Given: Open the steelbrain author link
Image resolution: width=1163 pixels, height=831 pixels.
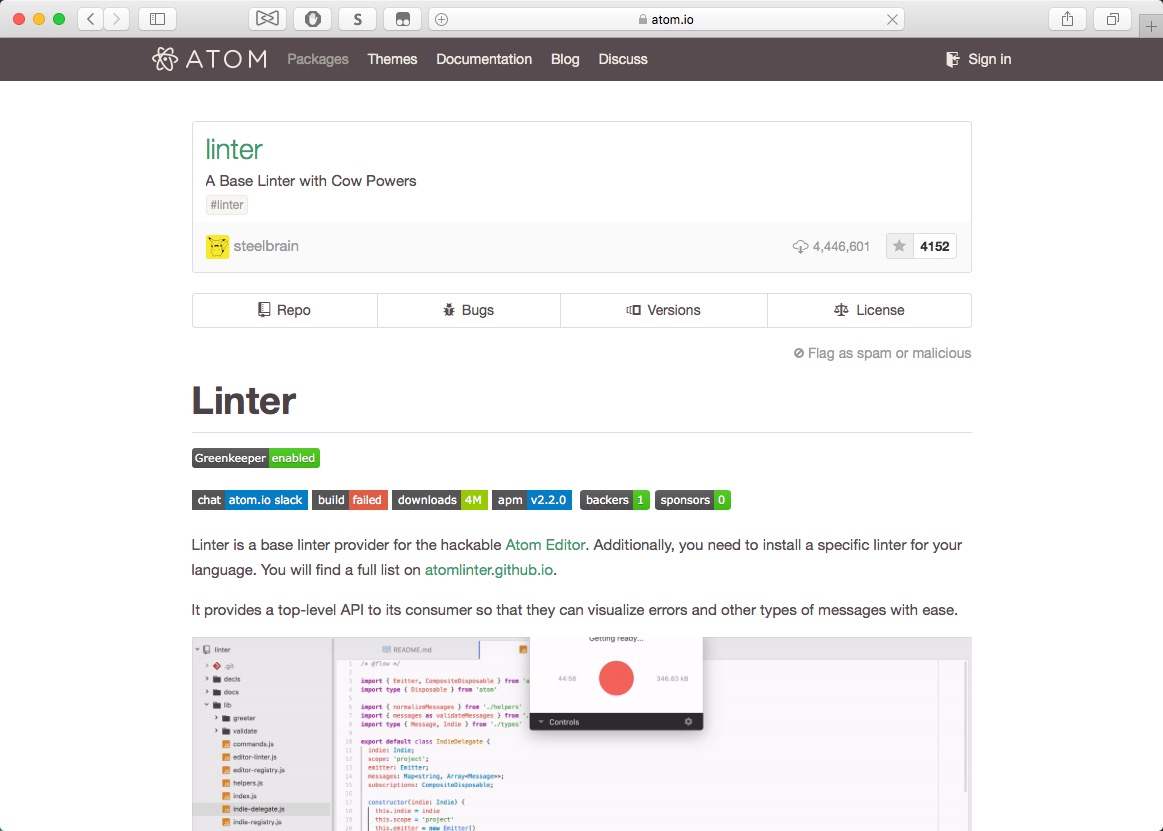Looking at the screenshot, I should (x=266, y=246).
